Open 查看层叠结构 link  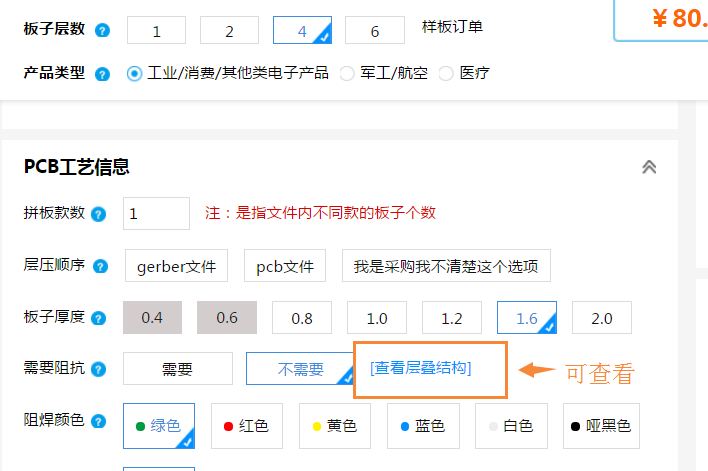[x=420, y=368]
